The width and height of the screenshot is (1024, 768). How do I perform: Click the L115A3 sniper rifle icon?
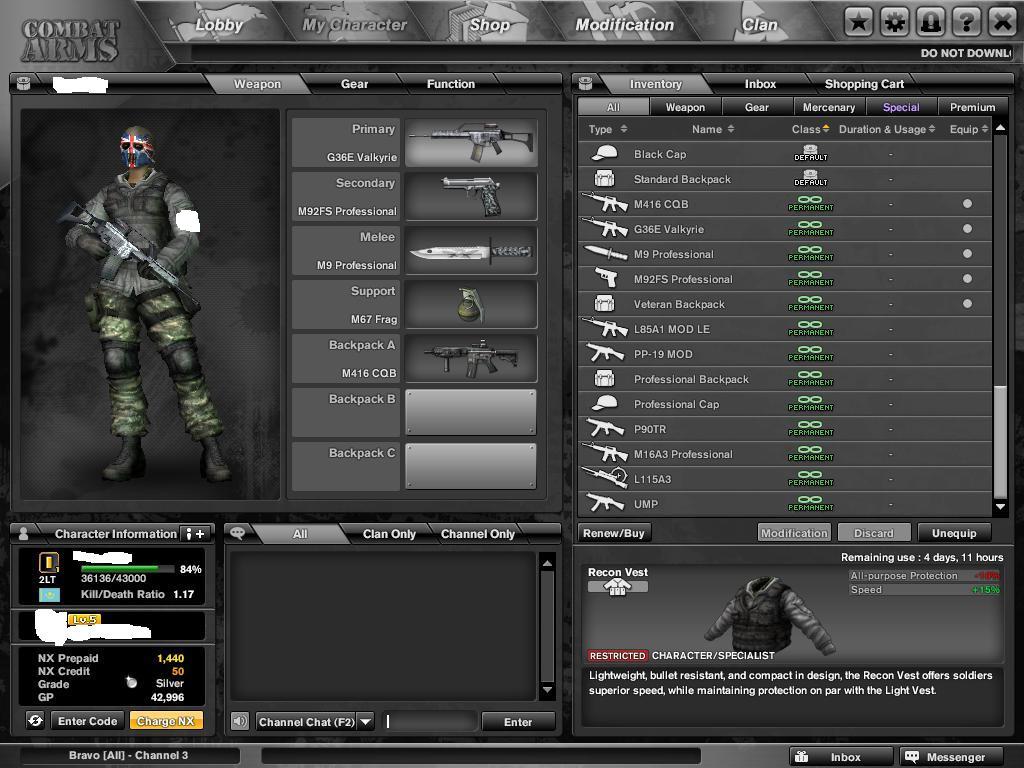pos(605,478)
